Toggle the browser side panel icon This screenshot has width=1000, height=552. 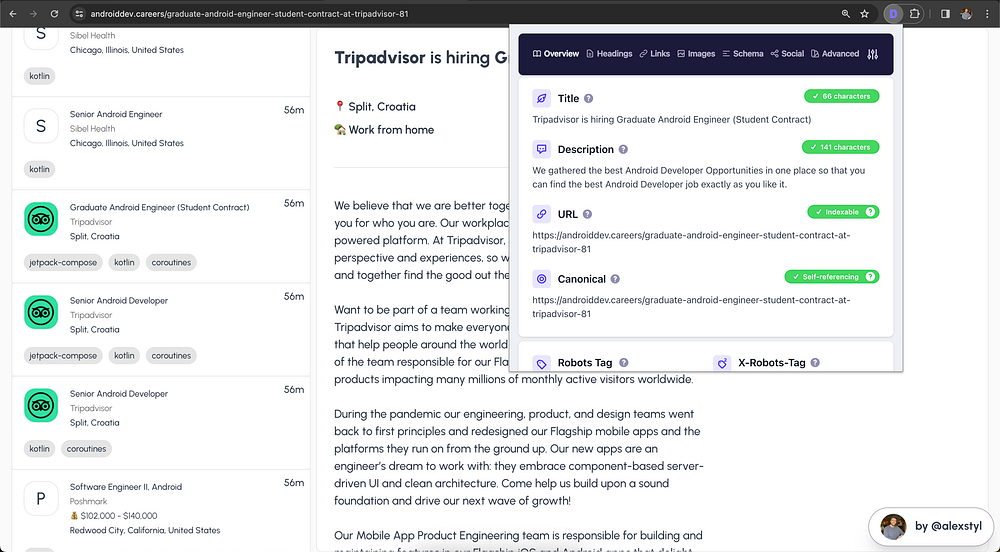(x=946, y=13)
